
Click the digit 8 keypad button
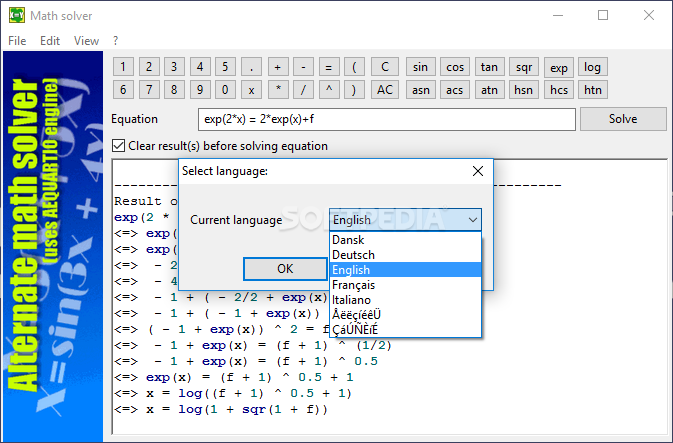pos(174,90)
